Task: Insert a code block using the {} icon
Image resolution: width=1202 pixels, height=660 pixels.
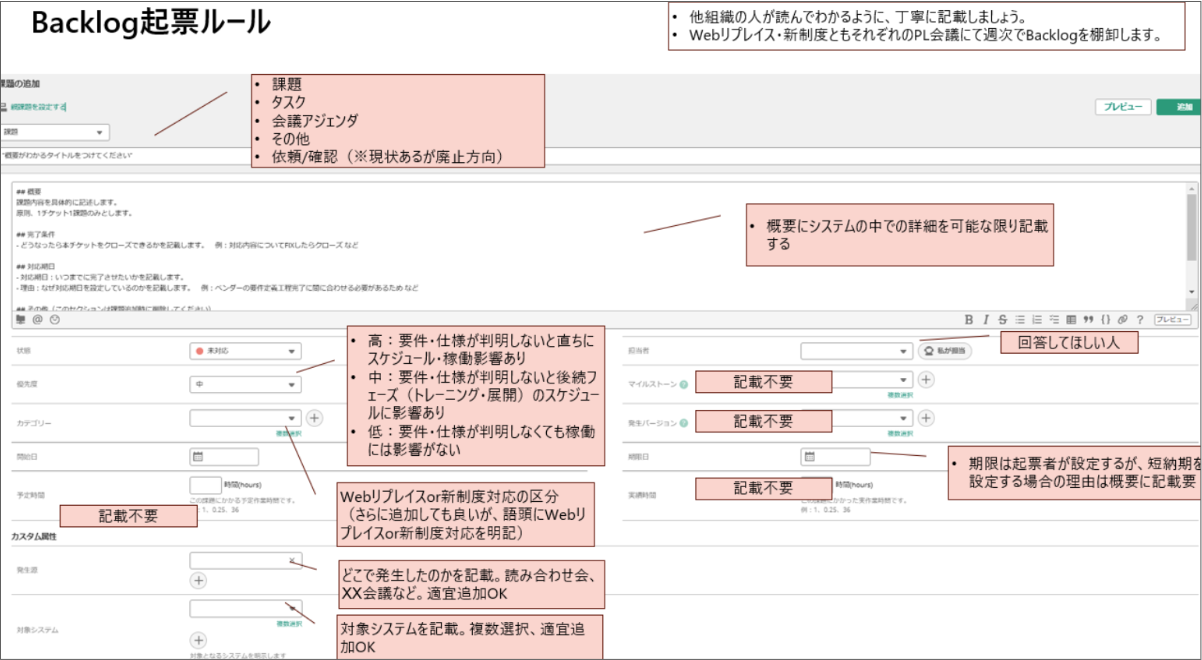Action: [x=1105, y=319]
